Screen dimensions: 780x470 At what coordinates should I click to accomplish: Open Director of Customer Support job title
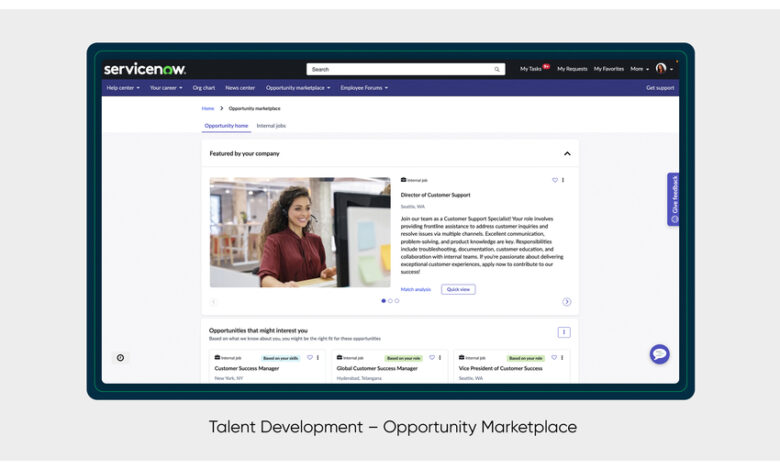(x=435, y=195)
